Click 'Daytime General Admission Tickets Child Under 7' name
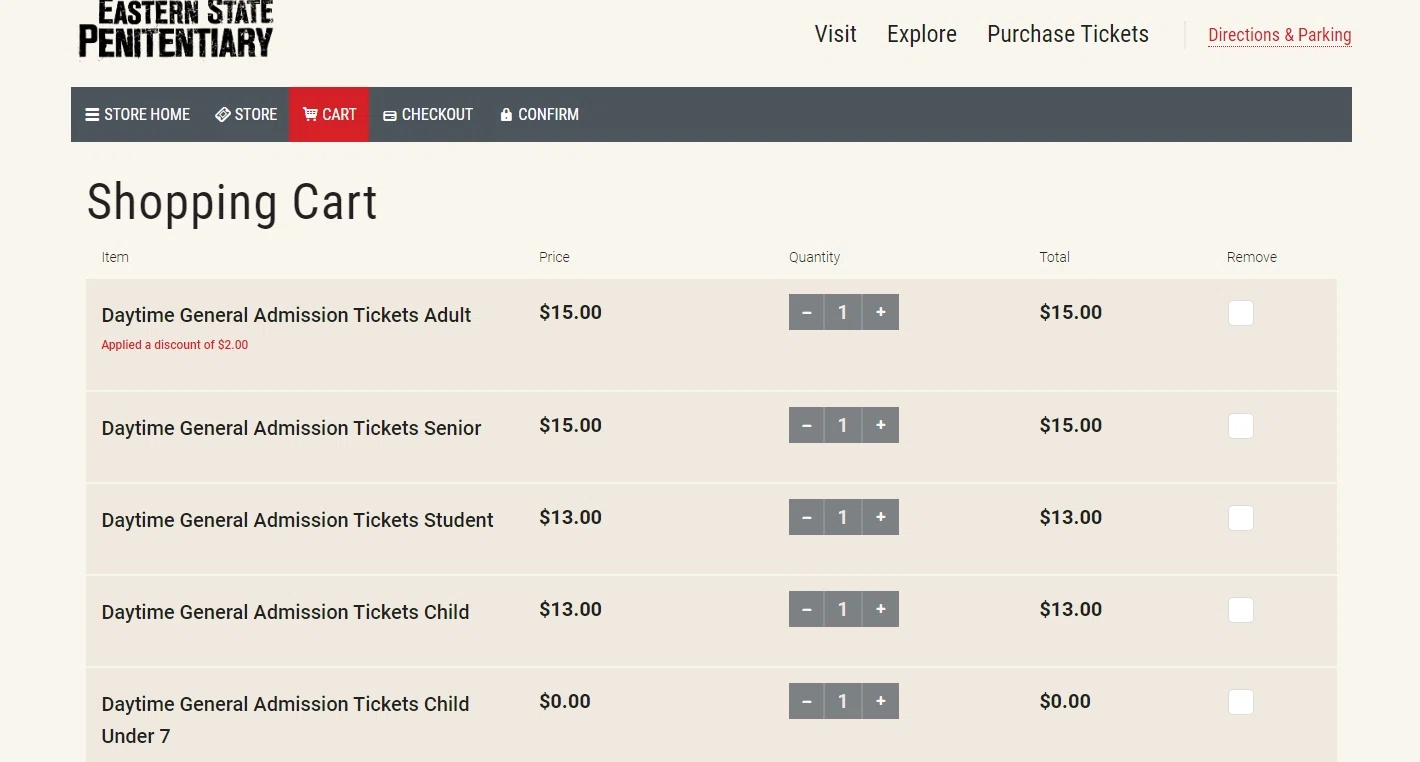Screen dimensions: 1420x762 pos(285,720)
